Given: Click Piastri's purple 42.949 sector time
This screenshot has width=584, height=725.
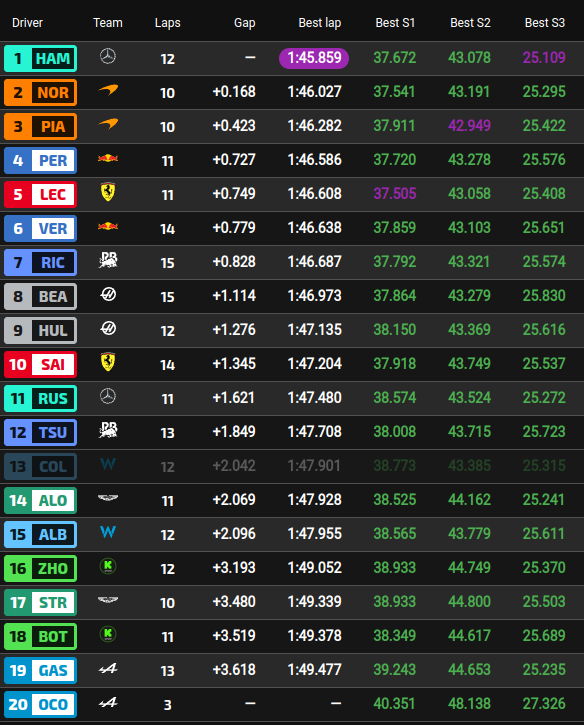Looking at the screenshot, I should [x=469, y=125].
